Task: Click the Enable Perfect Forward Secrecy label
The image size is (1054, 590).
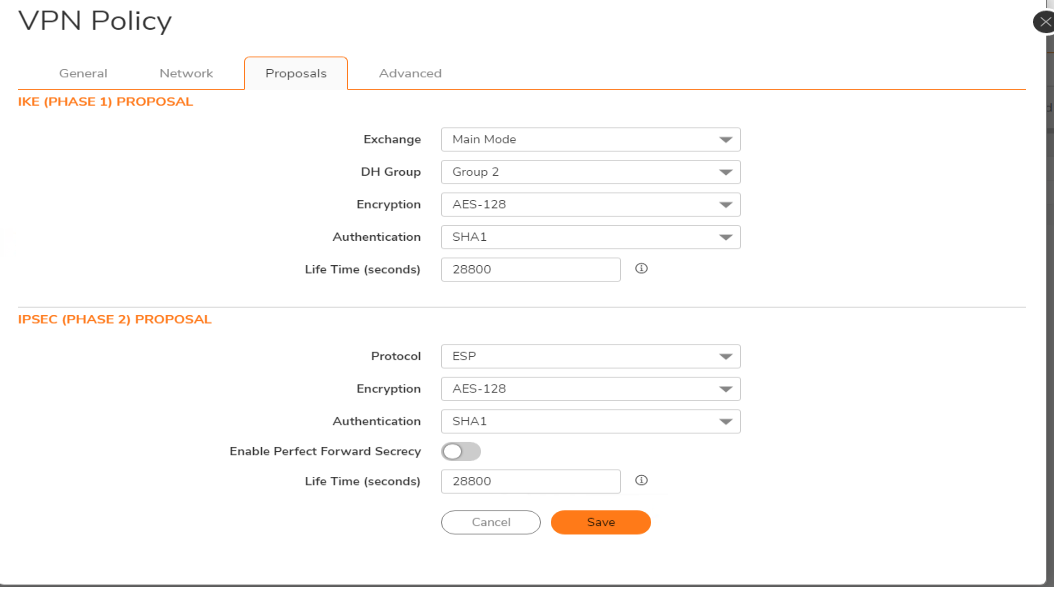Action: (x=325, y=452)
